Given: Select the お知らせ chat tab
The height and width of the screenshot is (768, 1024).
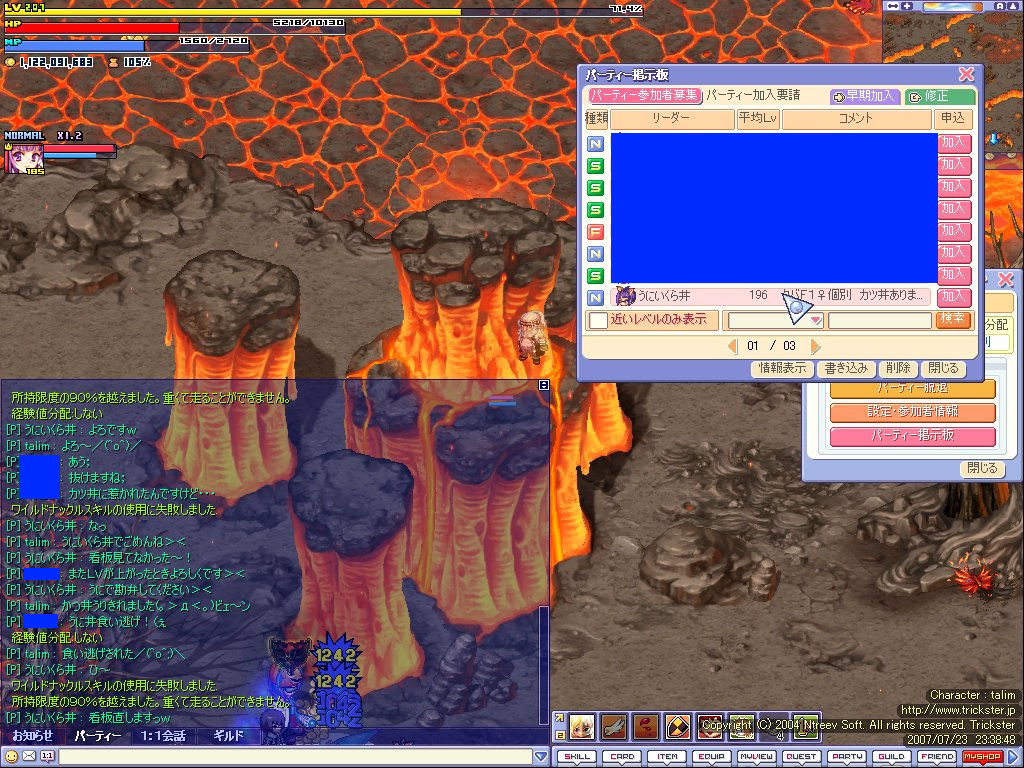Looking at the screenshot, I should point(32,735).
